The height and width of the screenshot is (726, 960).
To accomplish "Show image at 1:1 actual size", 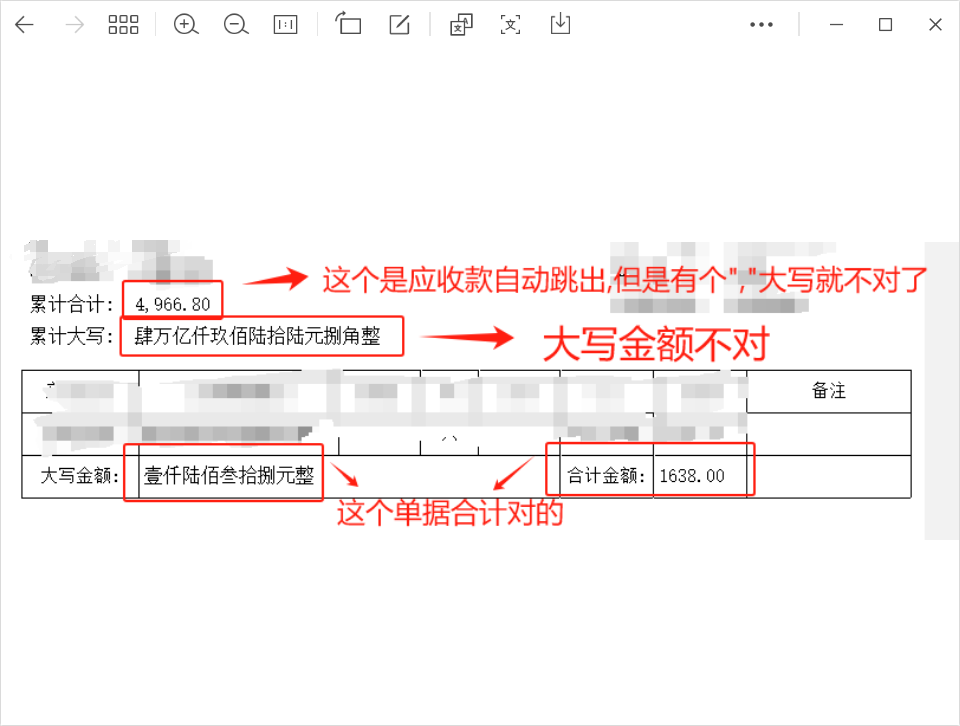I will 286,25.
